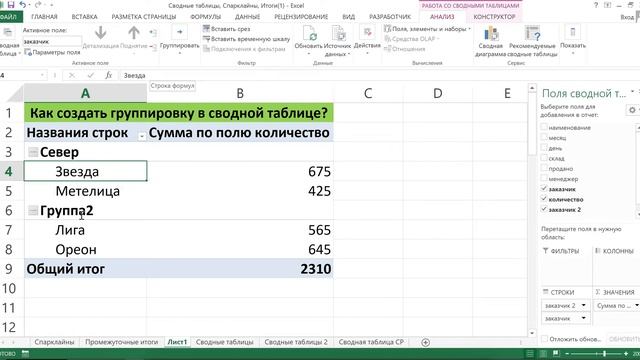Uncheck the заказчик 2 field checkbox
Viewport: 640px width, 360px height.
click(x=544, y=209)
